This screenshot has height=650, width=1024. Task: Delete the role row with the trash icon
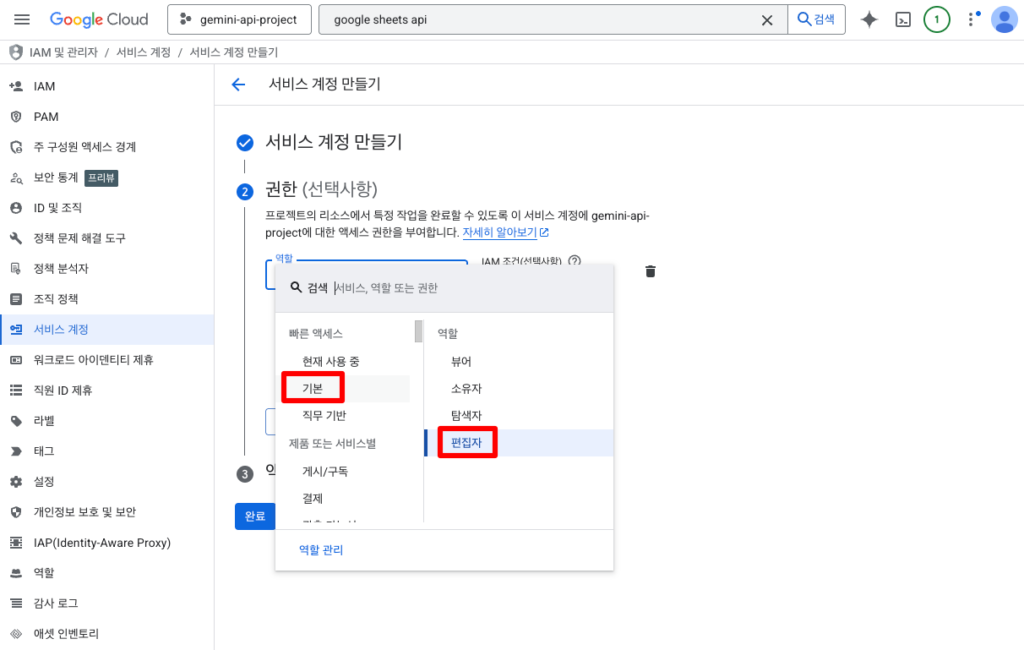[651, 271]
